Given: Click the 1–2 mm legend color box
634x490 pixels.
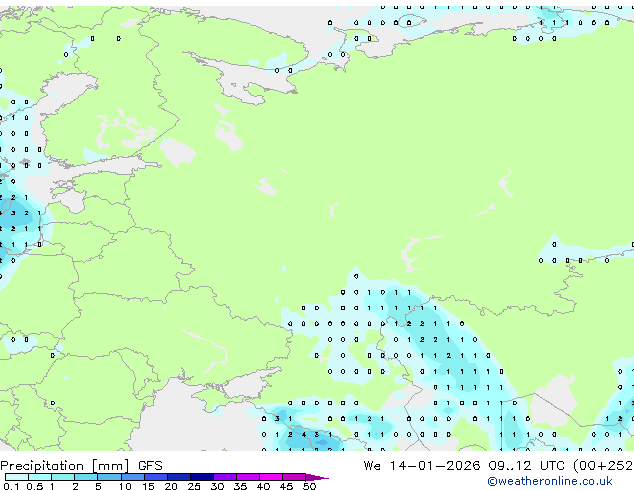Looking at the screenshot, I should (x=63, y=477).
